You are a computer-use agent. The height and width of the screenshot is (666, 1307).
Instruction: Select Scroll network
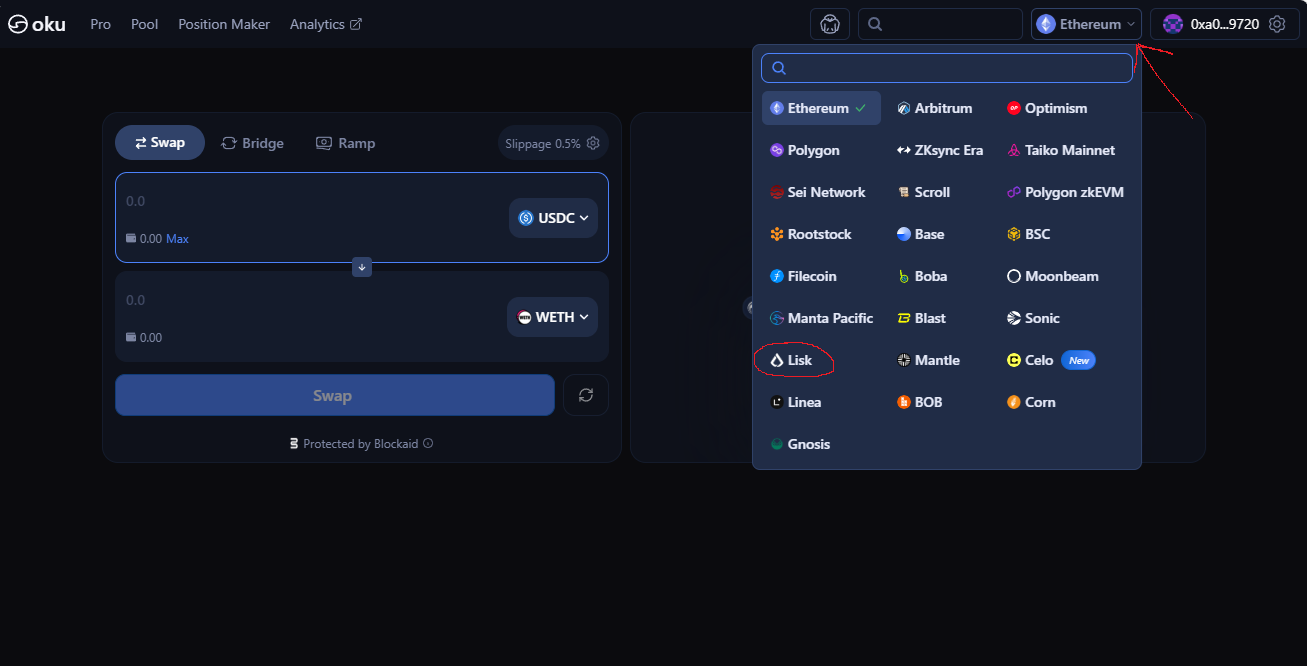(x=924, y=192)
